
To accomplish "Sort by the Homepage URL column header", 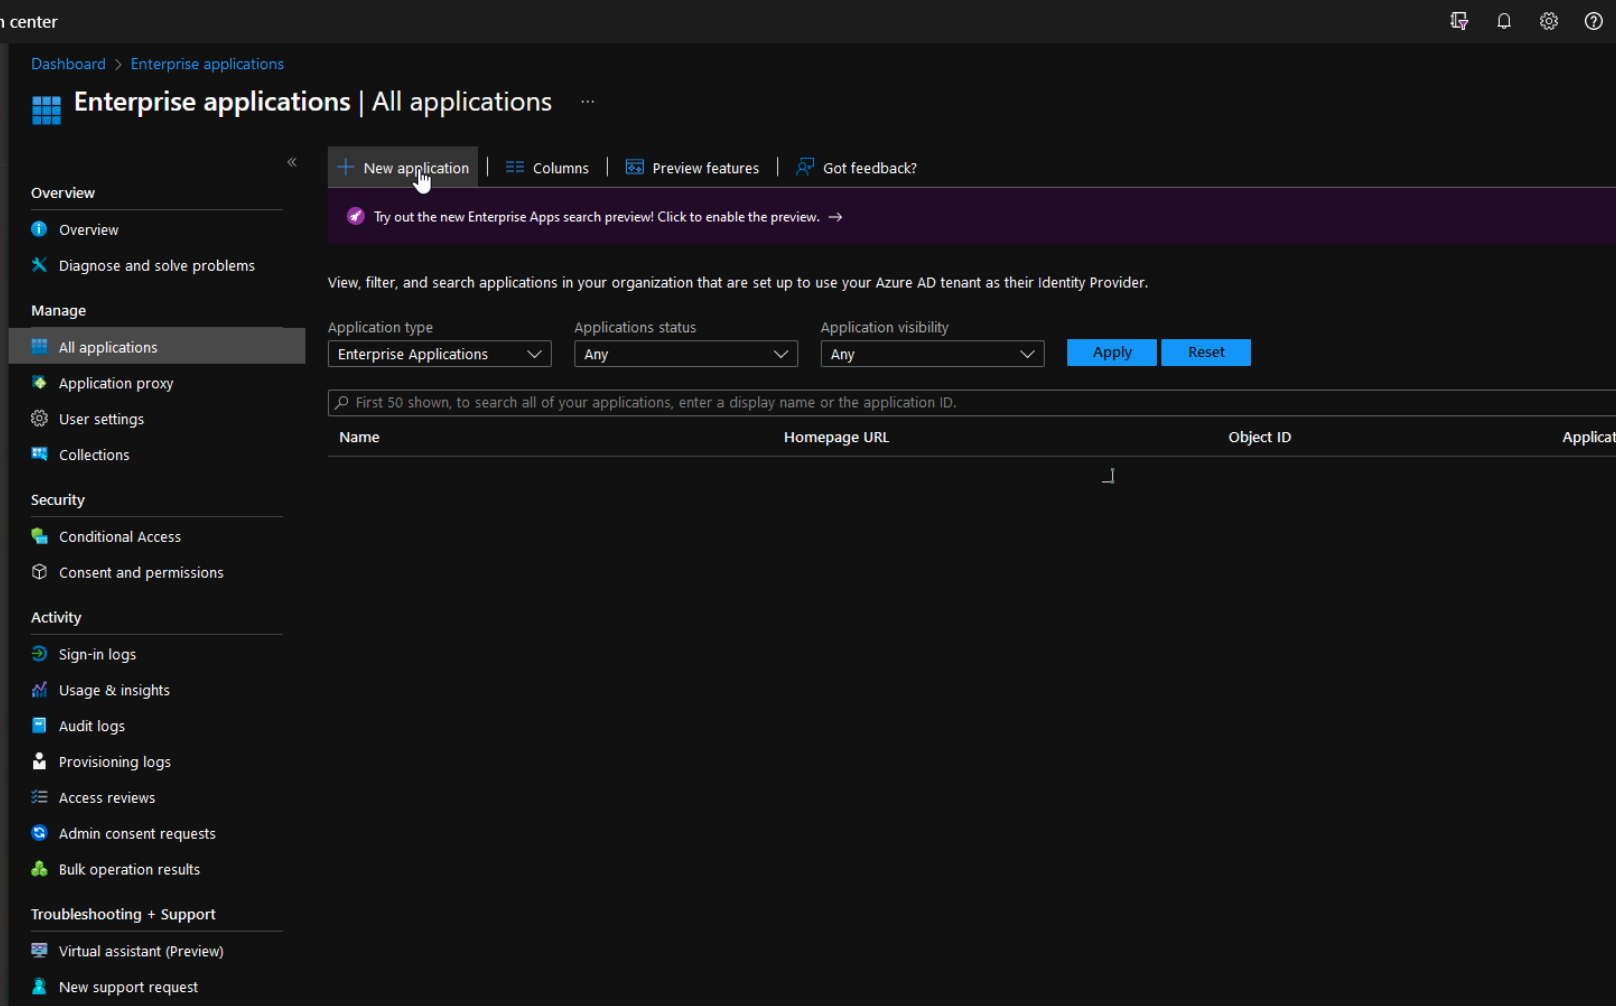I will (x=836, y=437).
